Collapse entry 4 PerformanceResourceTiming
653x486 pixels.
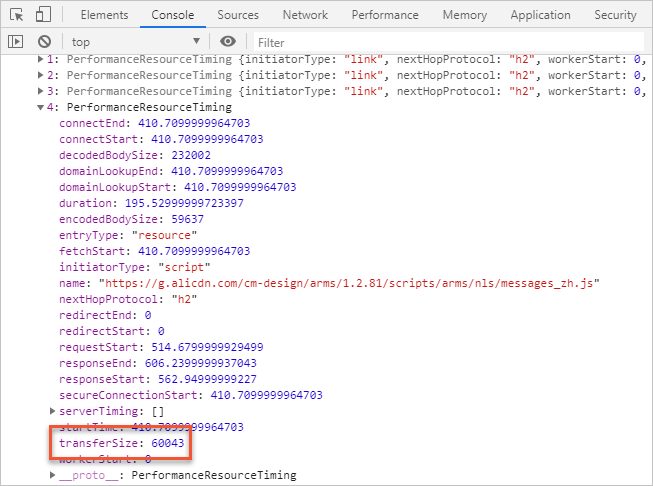pos(40,107)
